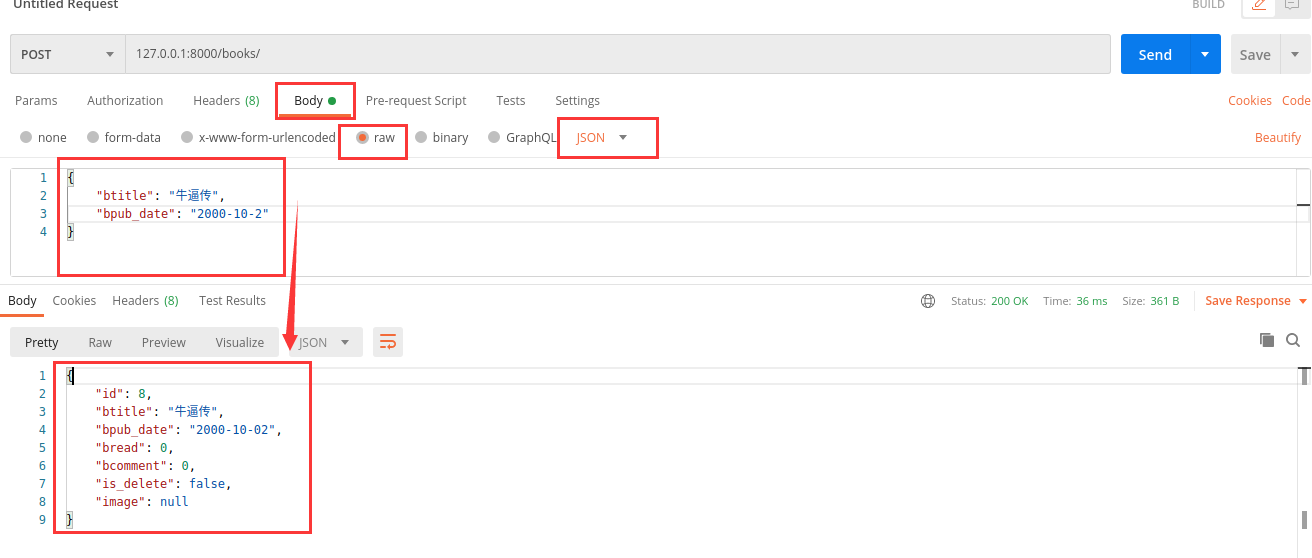
Task: Click the "bcomment": 0 response line
Action: (145, 466)
